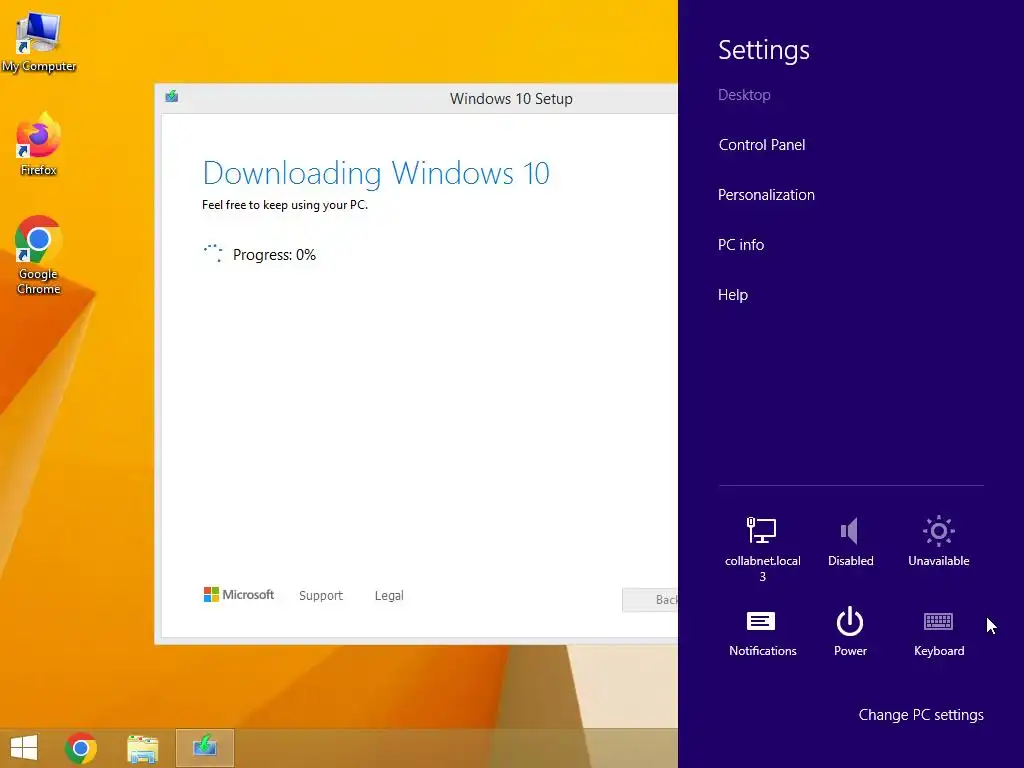Click the setup icon in the title bar
This screenshot has height=768, width=1024.
(x=172, y=97)
